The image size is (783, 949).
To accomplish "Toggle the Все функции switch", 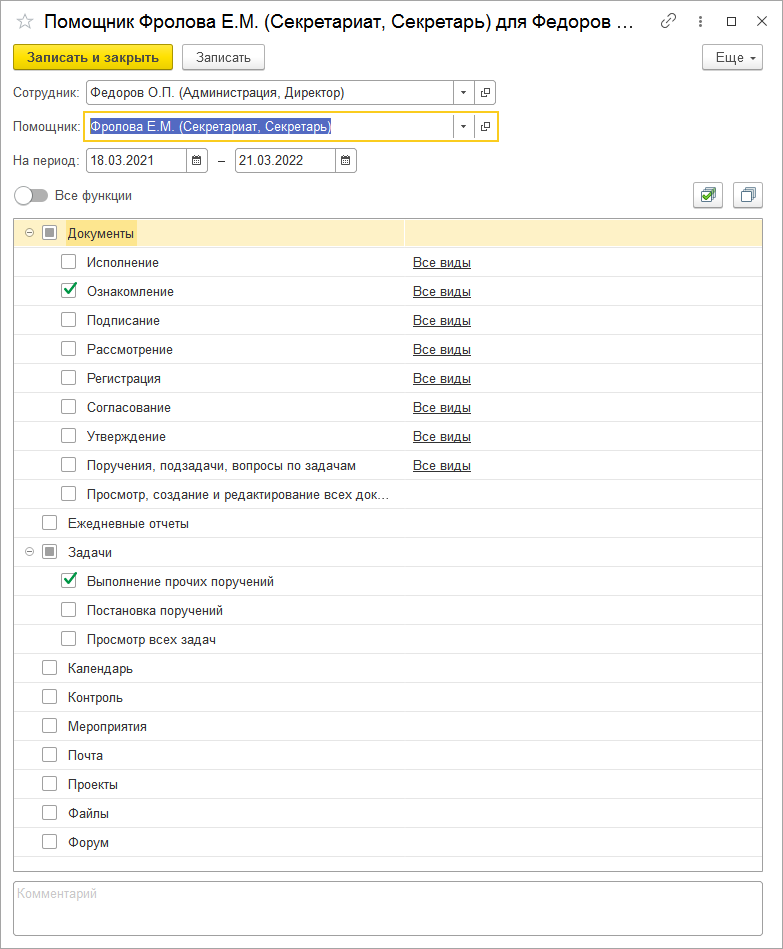I will [32, 196].
